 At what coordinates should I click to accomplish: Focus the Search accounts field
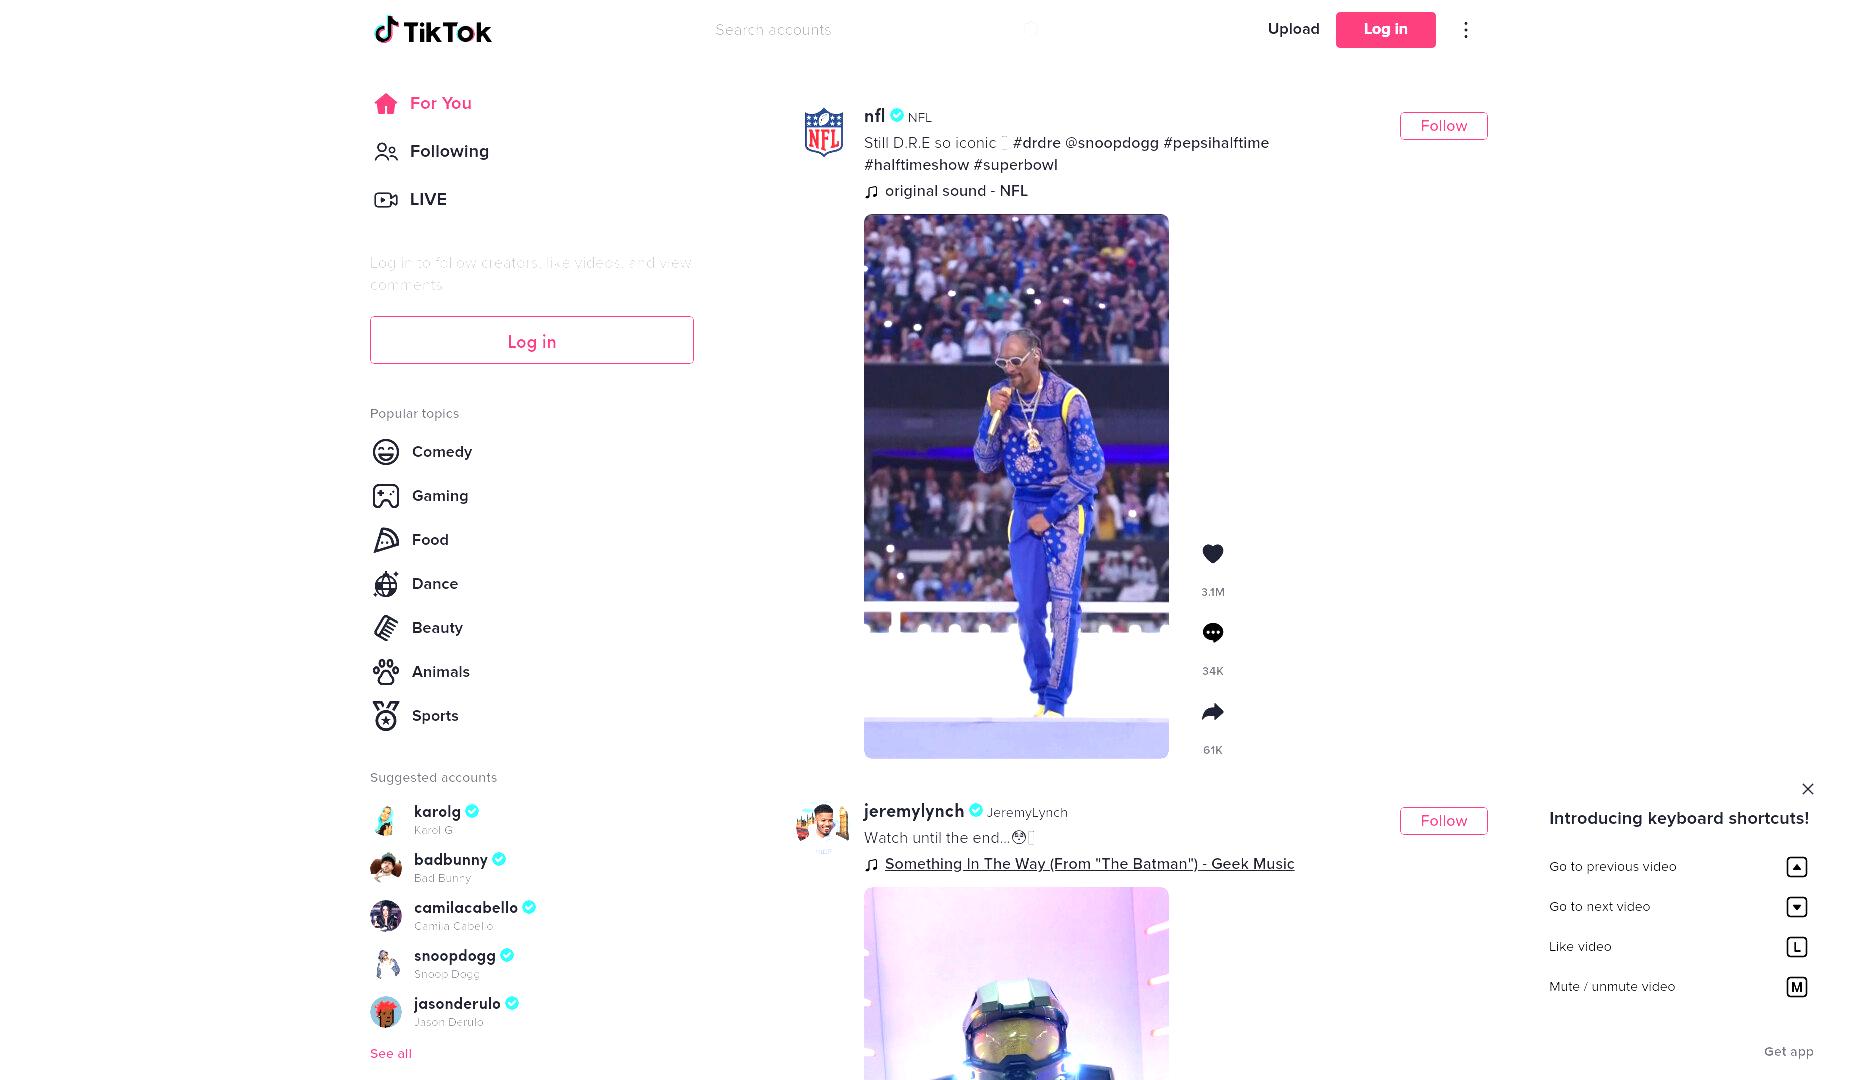(866, 30)
